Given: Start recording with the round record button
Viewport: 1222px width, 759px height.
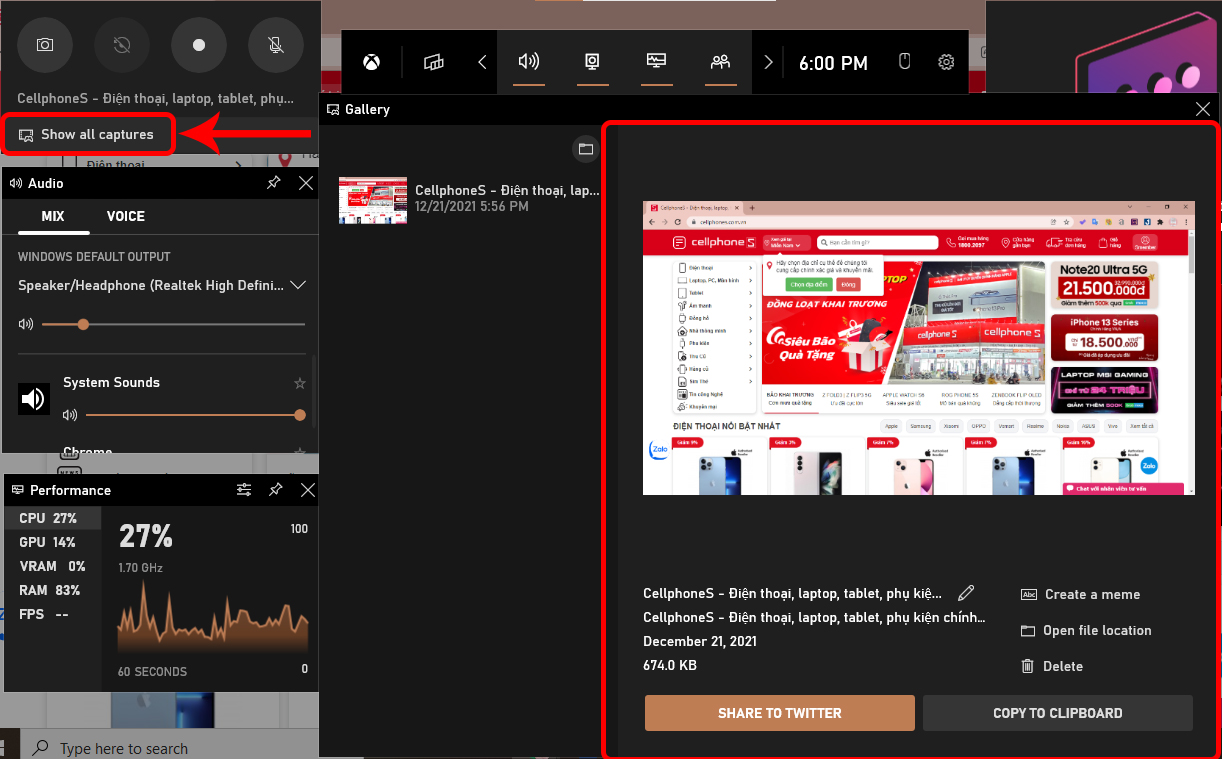Looking at the screenshot, I should [199, 45].
